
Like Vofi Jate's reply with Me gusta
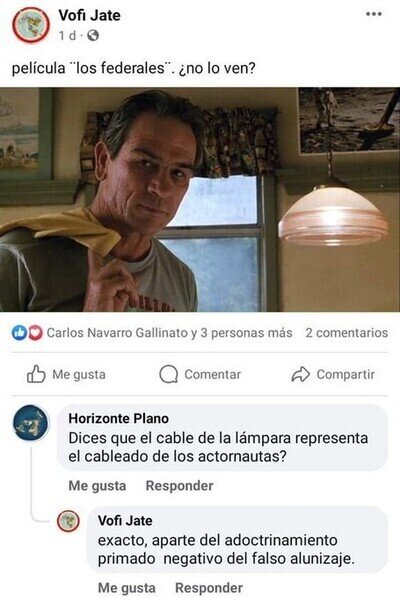127,588
